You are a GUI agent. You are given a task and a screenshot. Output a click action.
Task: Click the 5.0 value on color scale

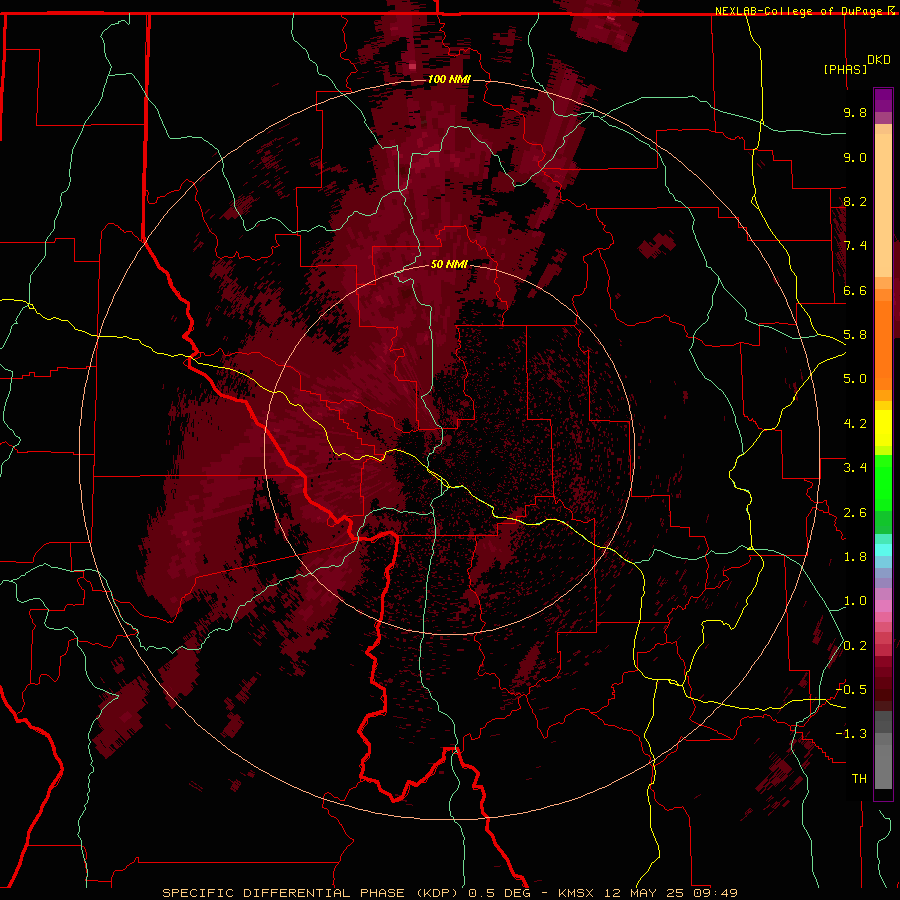pyautogui.click(x=855, y=379)
